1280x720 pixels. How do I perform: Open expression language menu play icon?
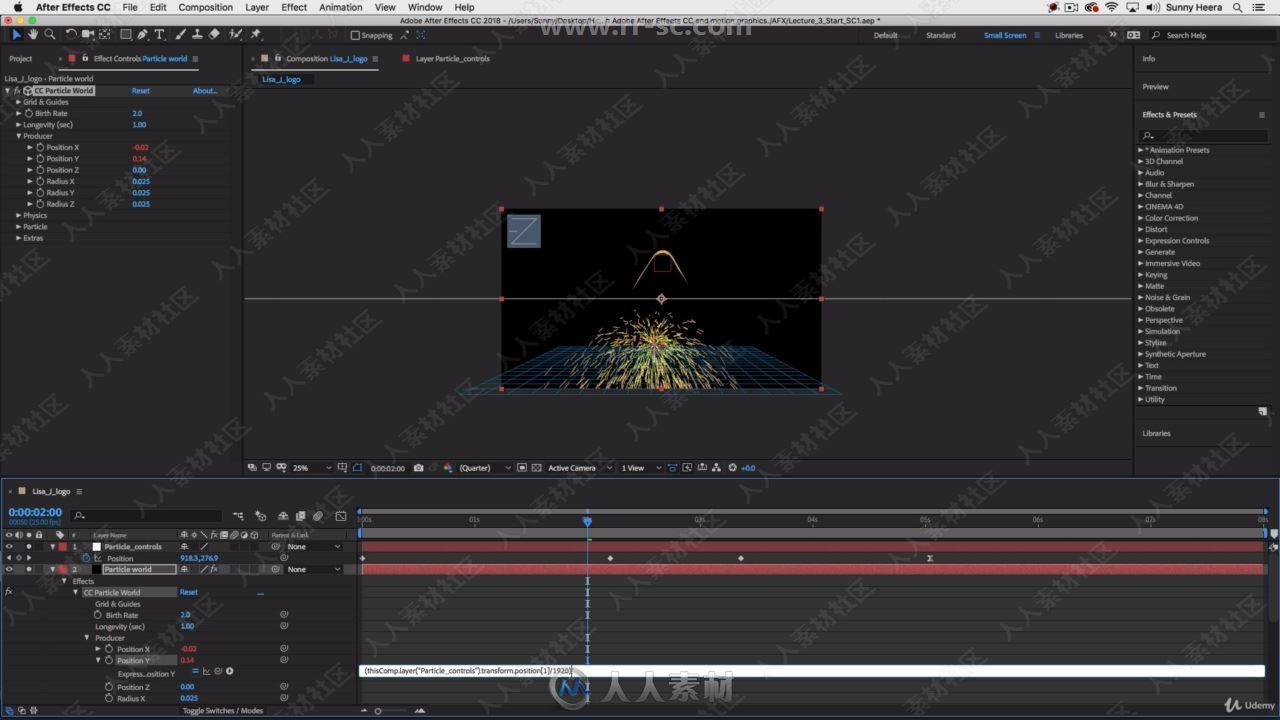(x=229, y=671)
